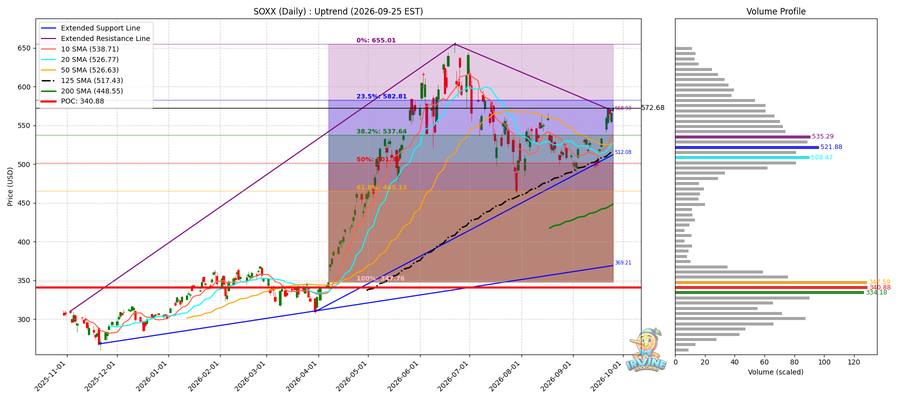Click the '2025-12-01' date tick
The width and height of the screenshot is (900, 400).
click(103, 375)
